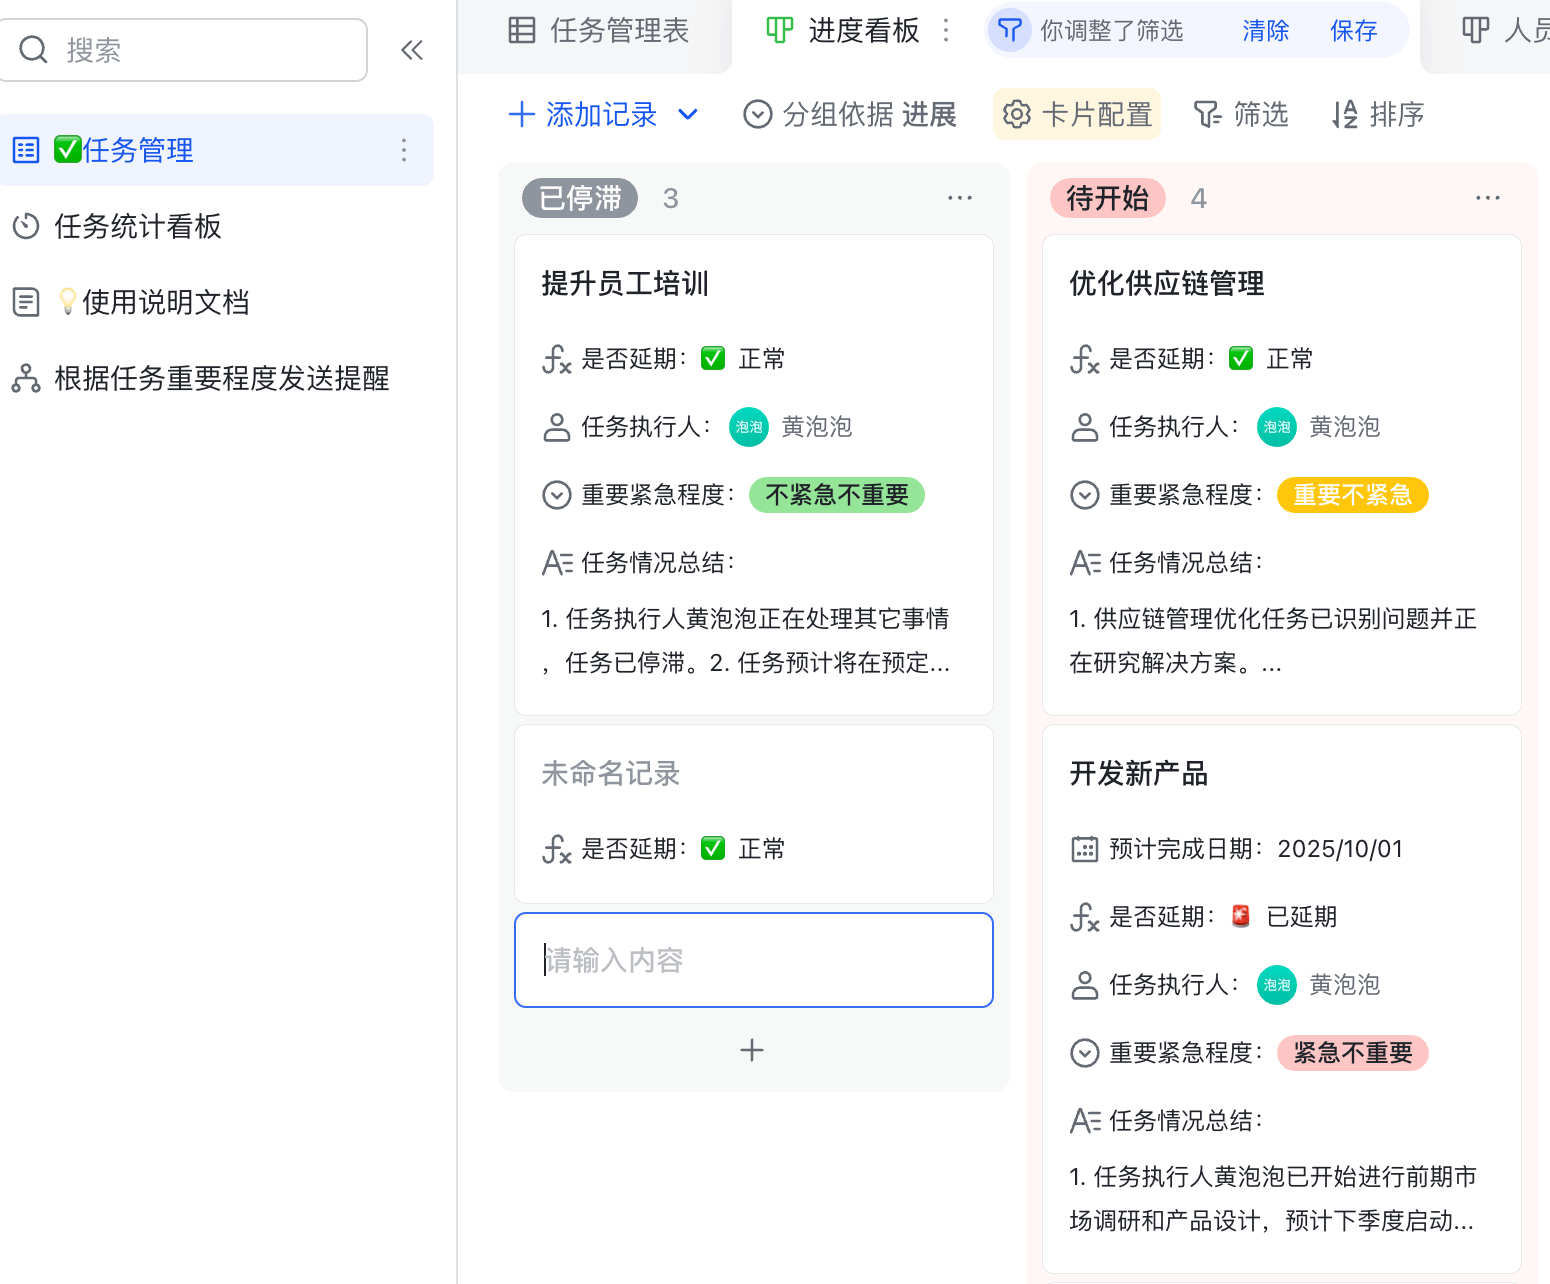Toggle 是否延期 checkbox on 优化供应链管理 card
Image resolution: width=1550 pixels, height=1284 pixels.
(x=1240, y=357)
